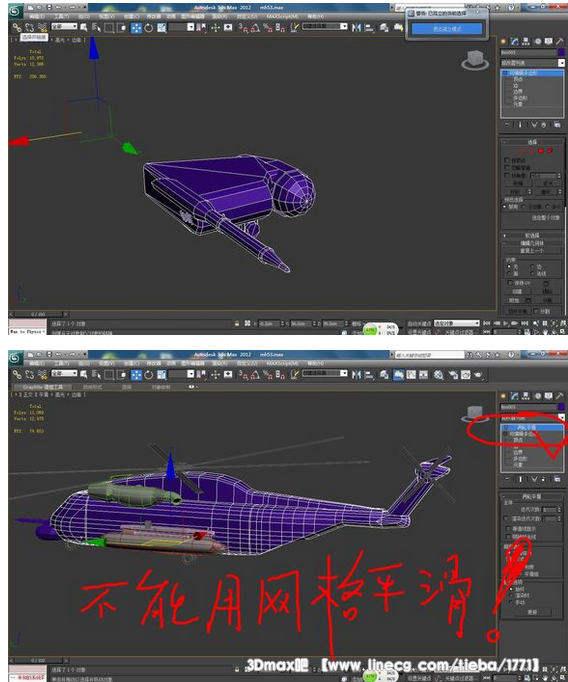Open Render Setup in lower screenshot toolbar
This screenshot has width=568, height=682.
(453, 374)
